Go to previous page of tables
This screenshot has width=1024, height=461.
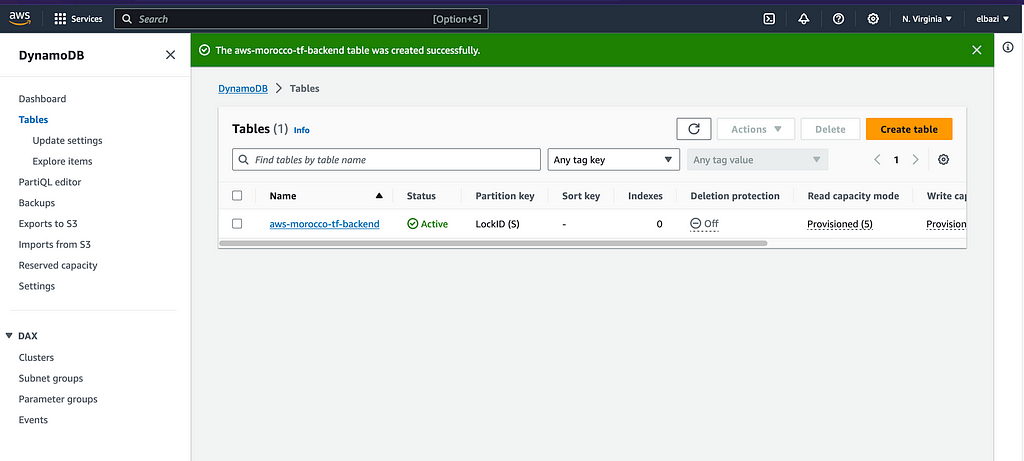pos(878,159)
